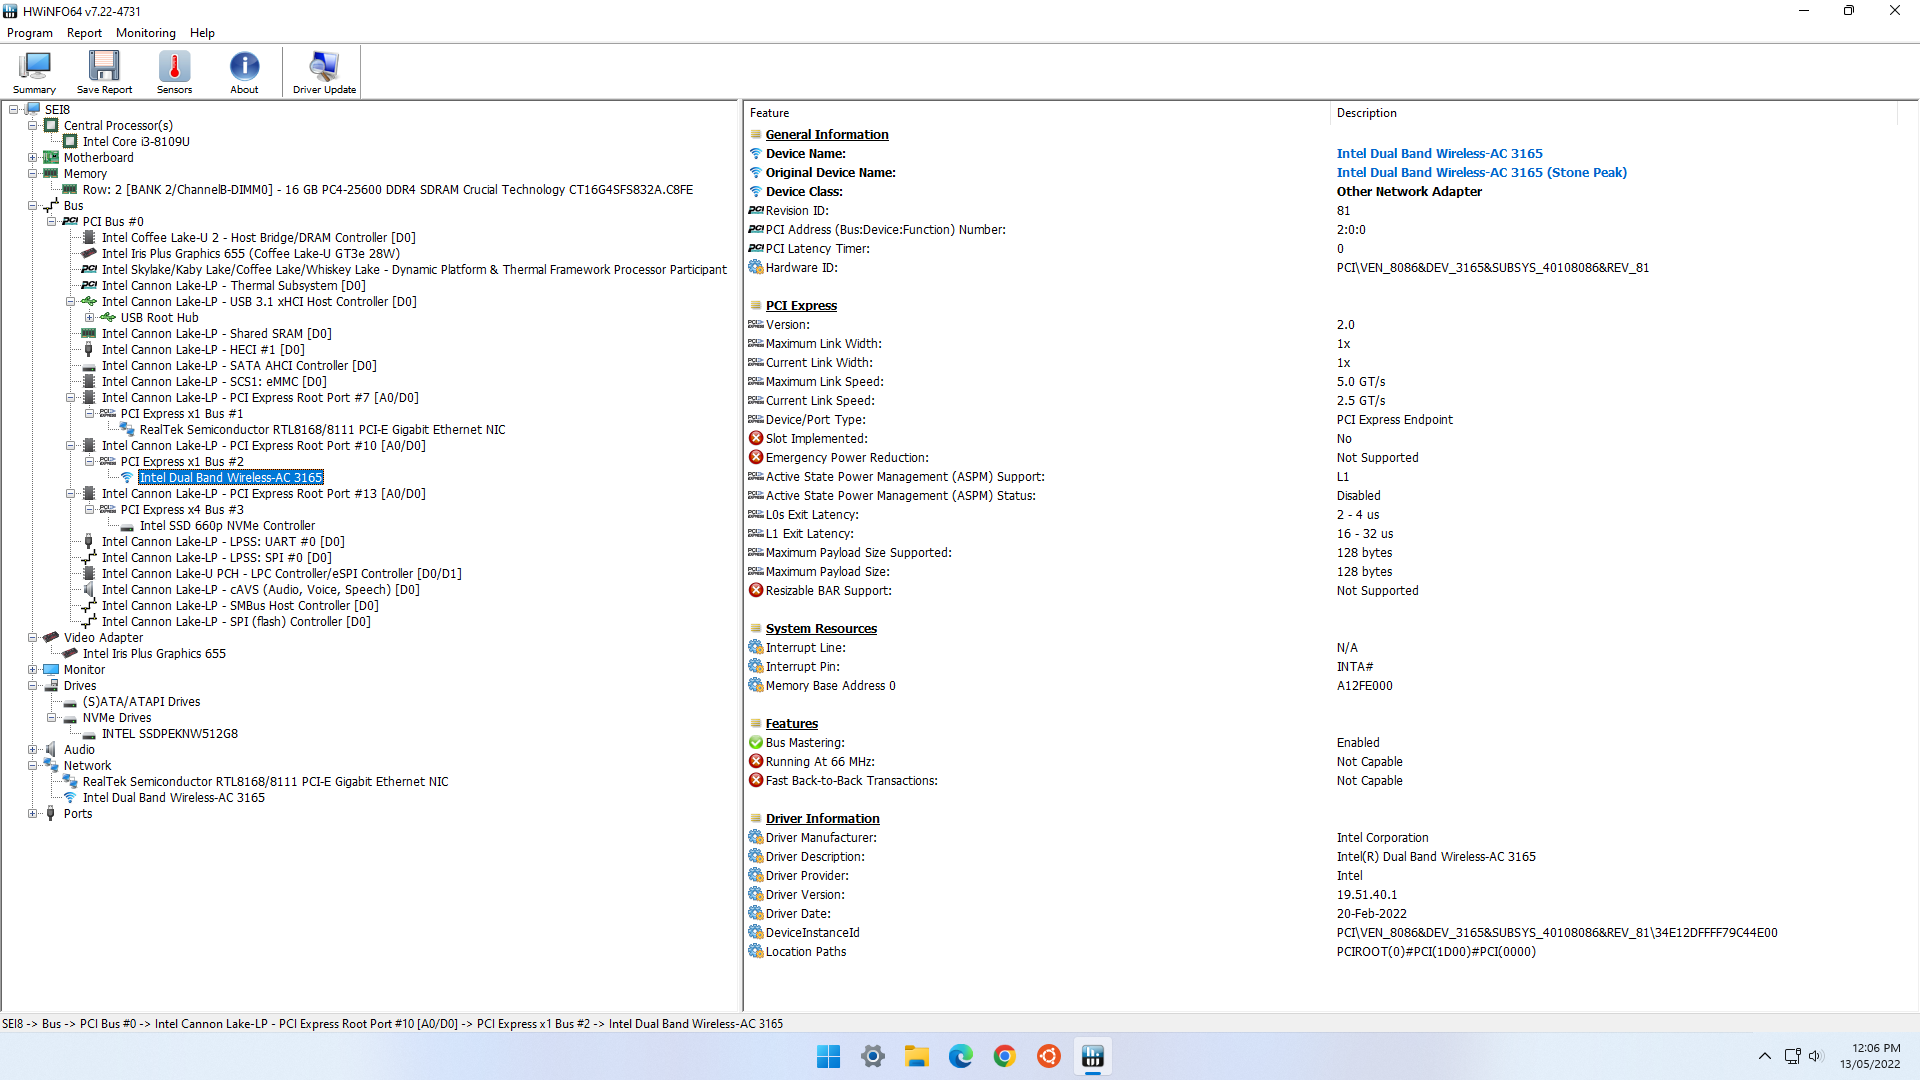This screenshot has height=1080, width=1920.
Task: Open Google Chrome from the taskbar
Action: click(x=1004, y=1057)
